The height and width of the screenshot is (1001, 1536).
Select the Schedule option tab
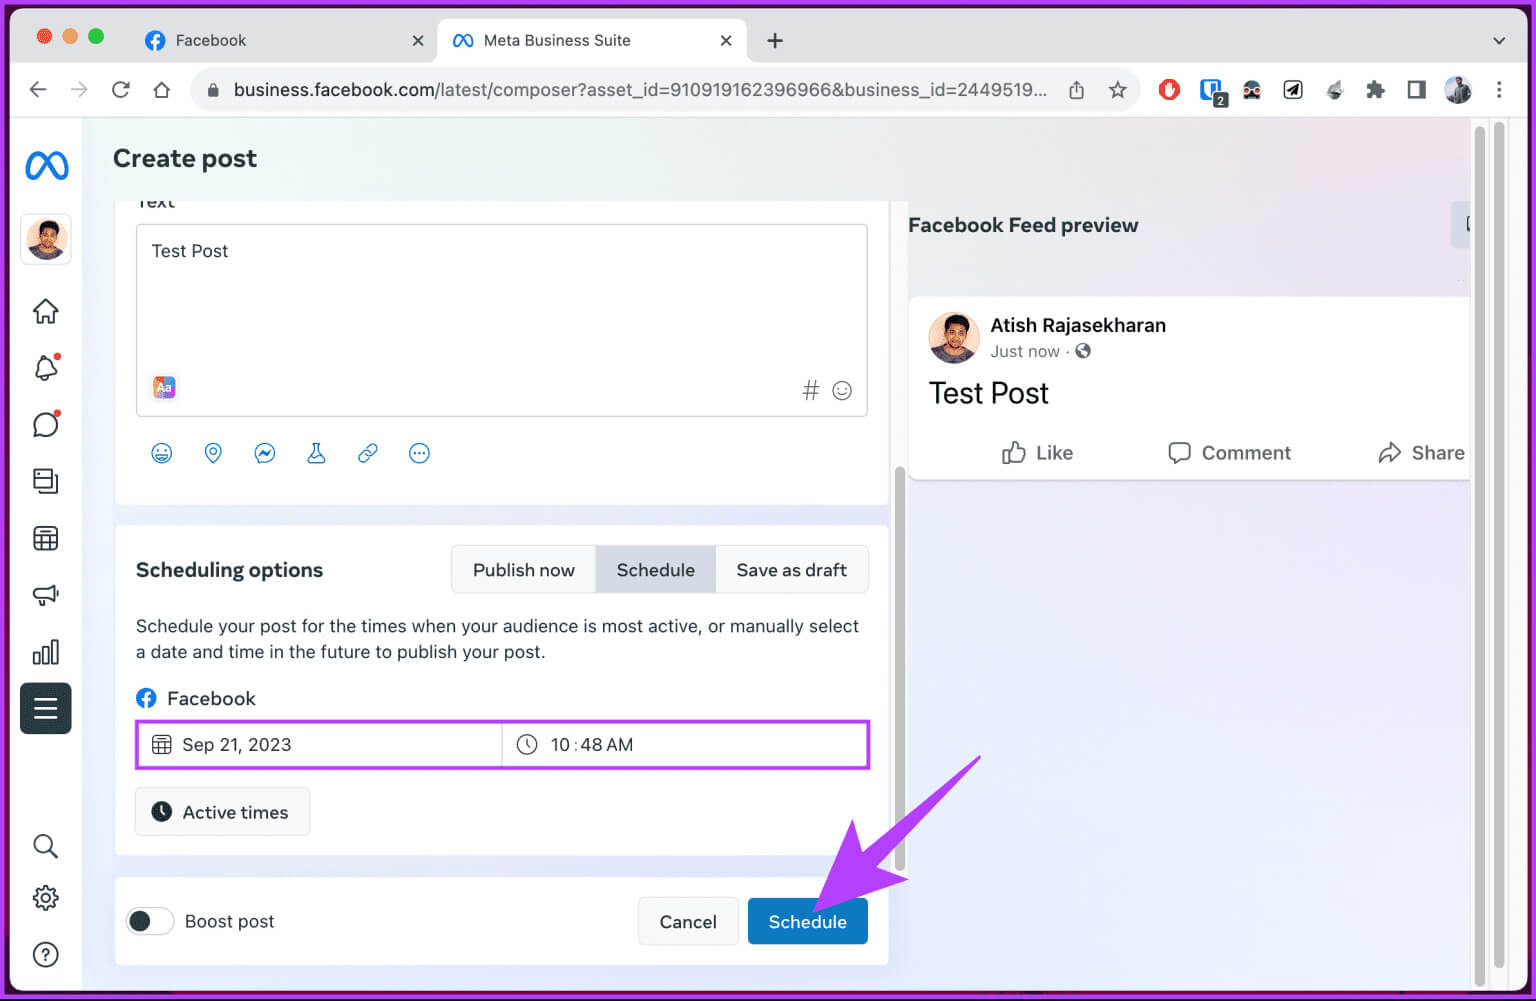point(655,570)
